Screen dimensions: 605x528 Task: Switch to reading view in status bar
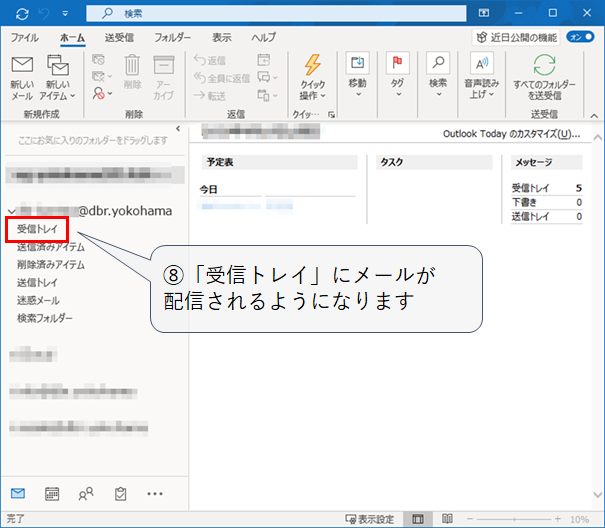coord(444,520)
